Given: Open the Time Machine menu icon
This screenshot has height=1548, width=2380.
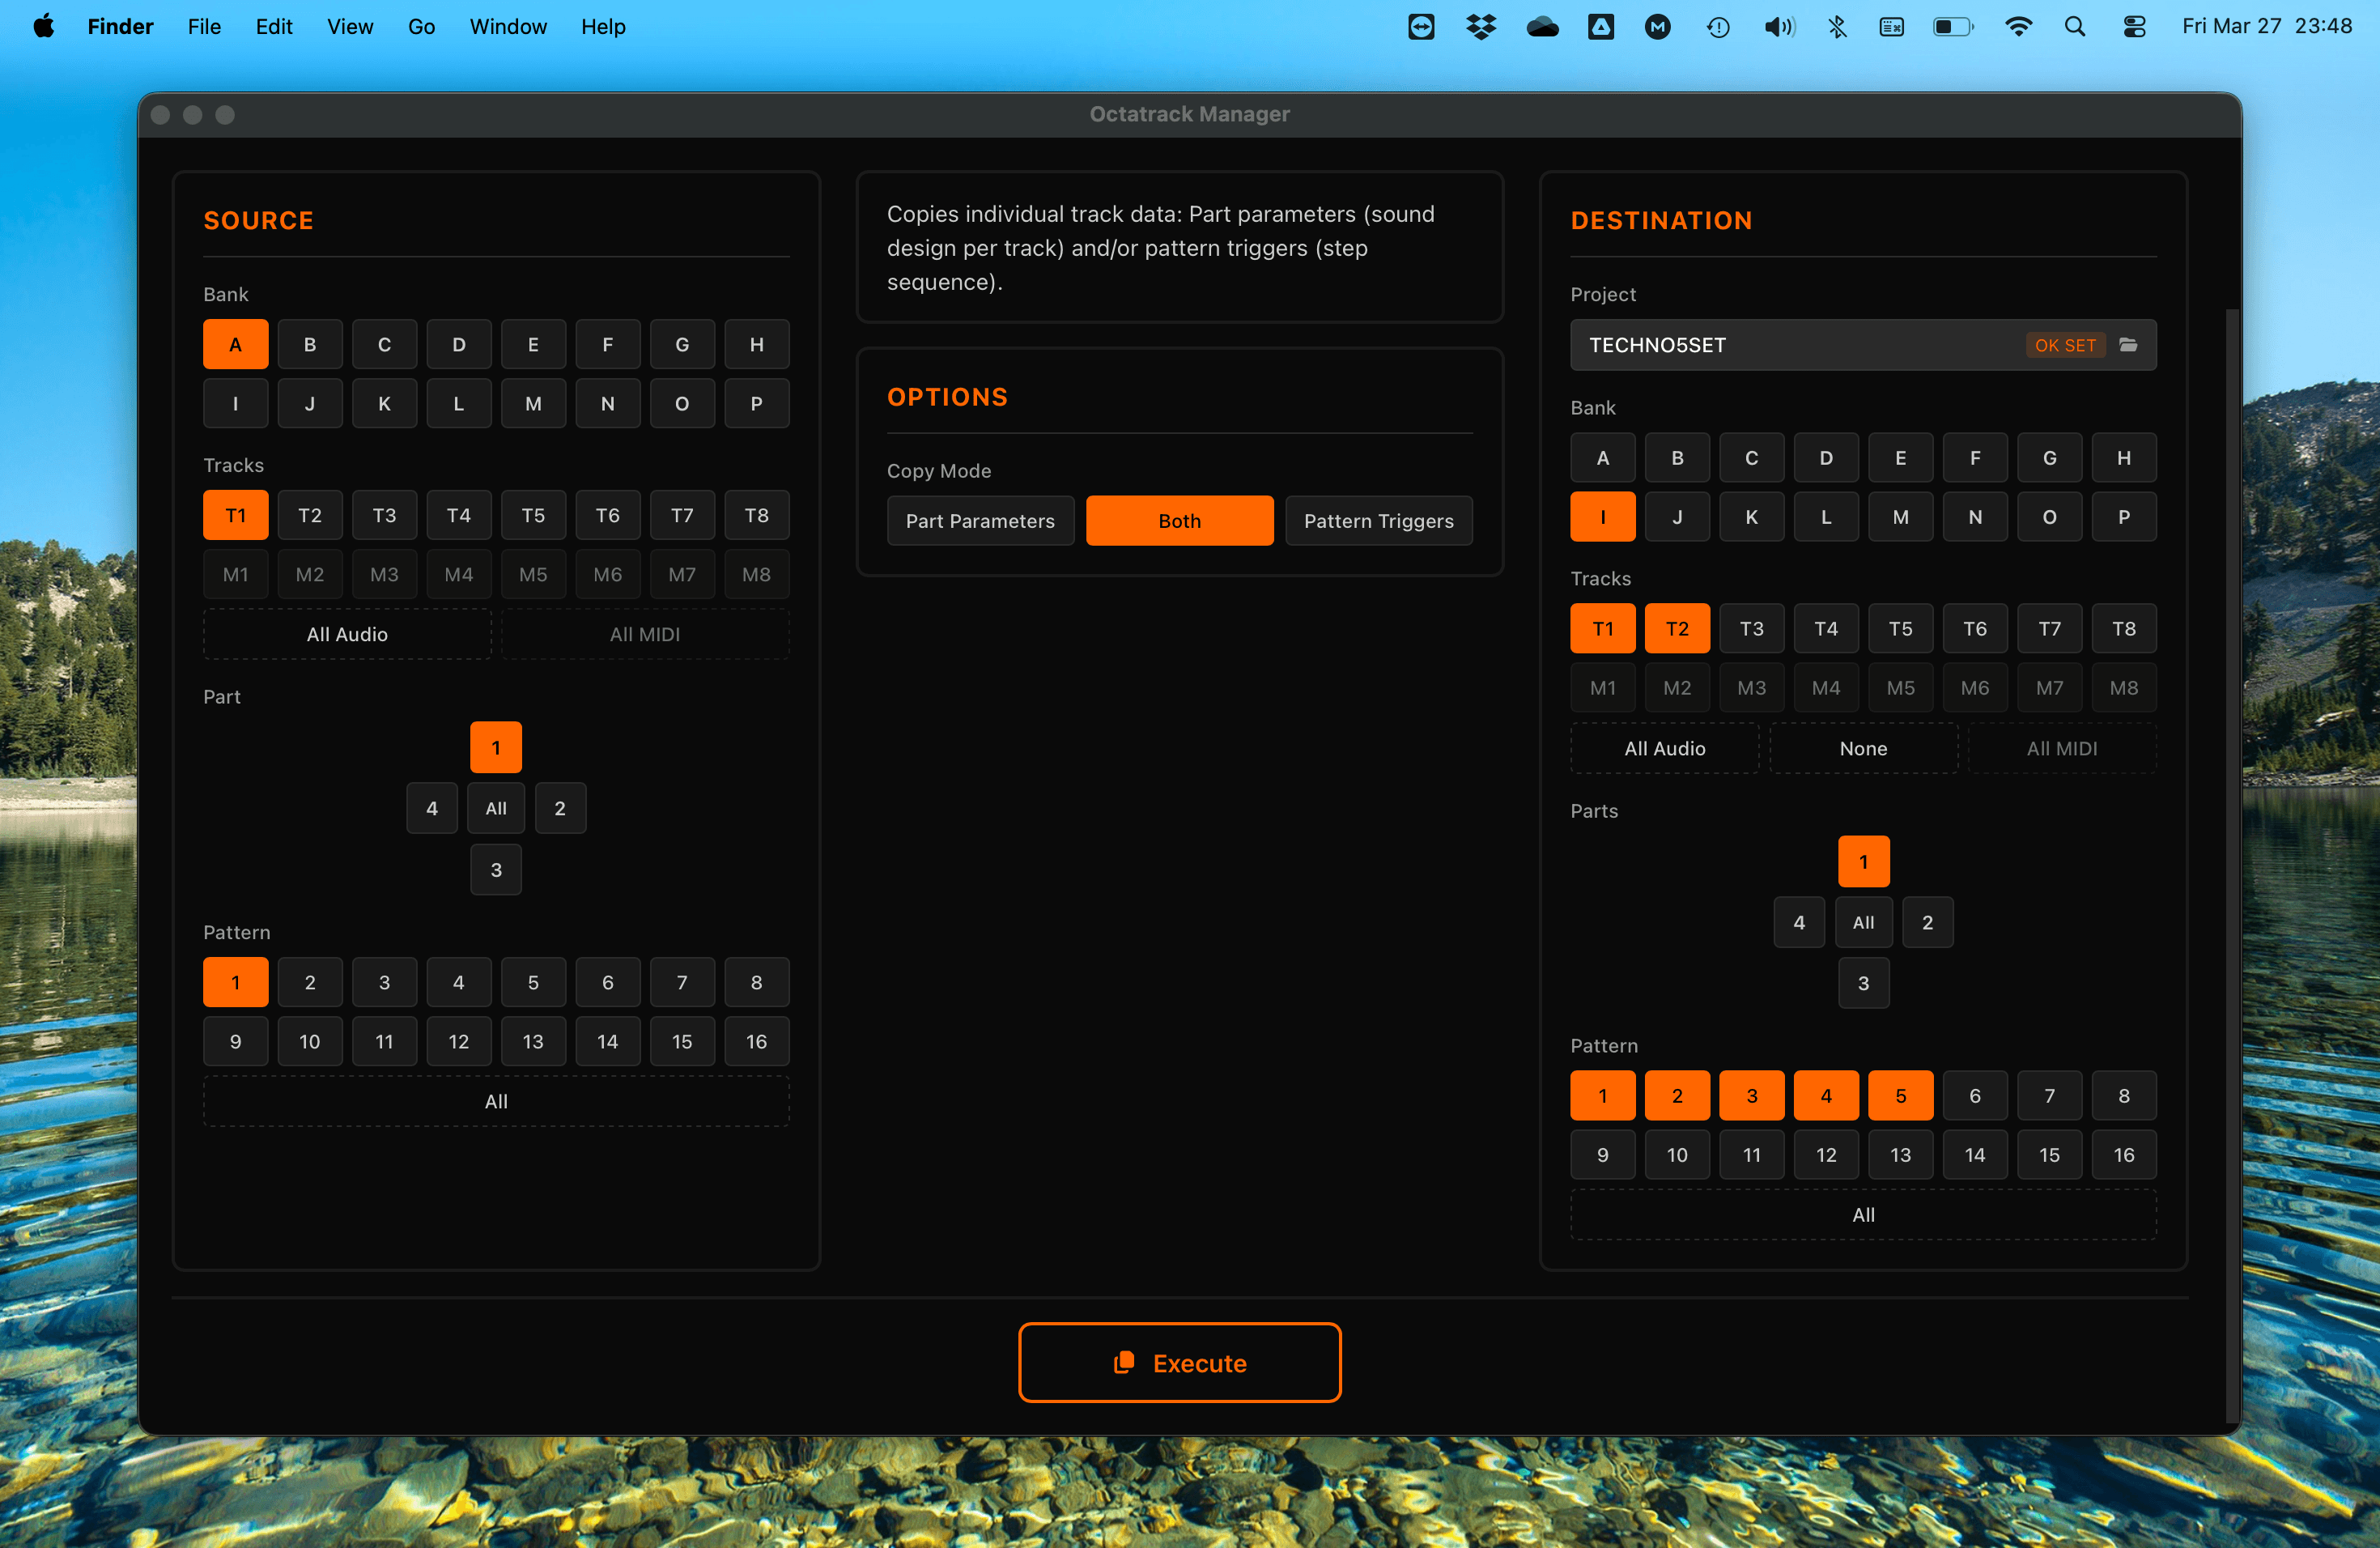Looking at the screenshot, I should [1718, 27].
